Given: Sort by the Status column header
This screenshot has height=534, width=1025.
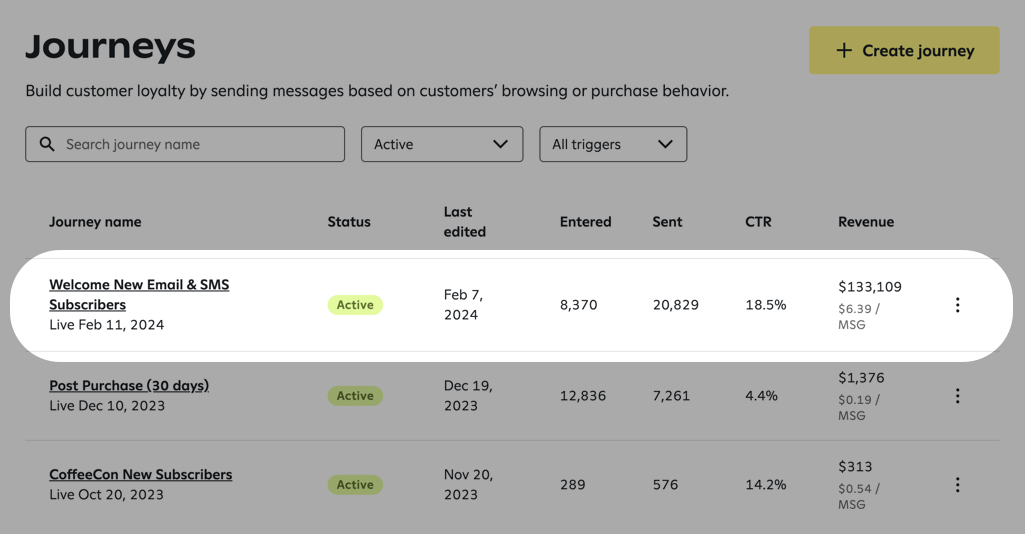Looking at the screenshot, I should coord(349,222).
